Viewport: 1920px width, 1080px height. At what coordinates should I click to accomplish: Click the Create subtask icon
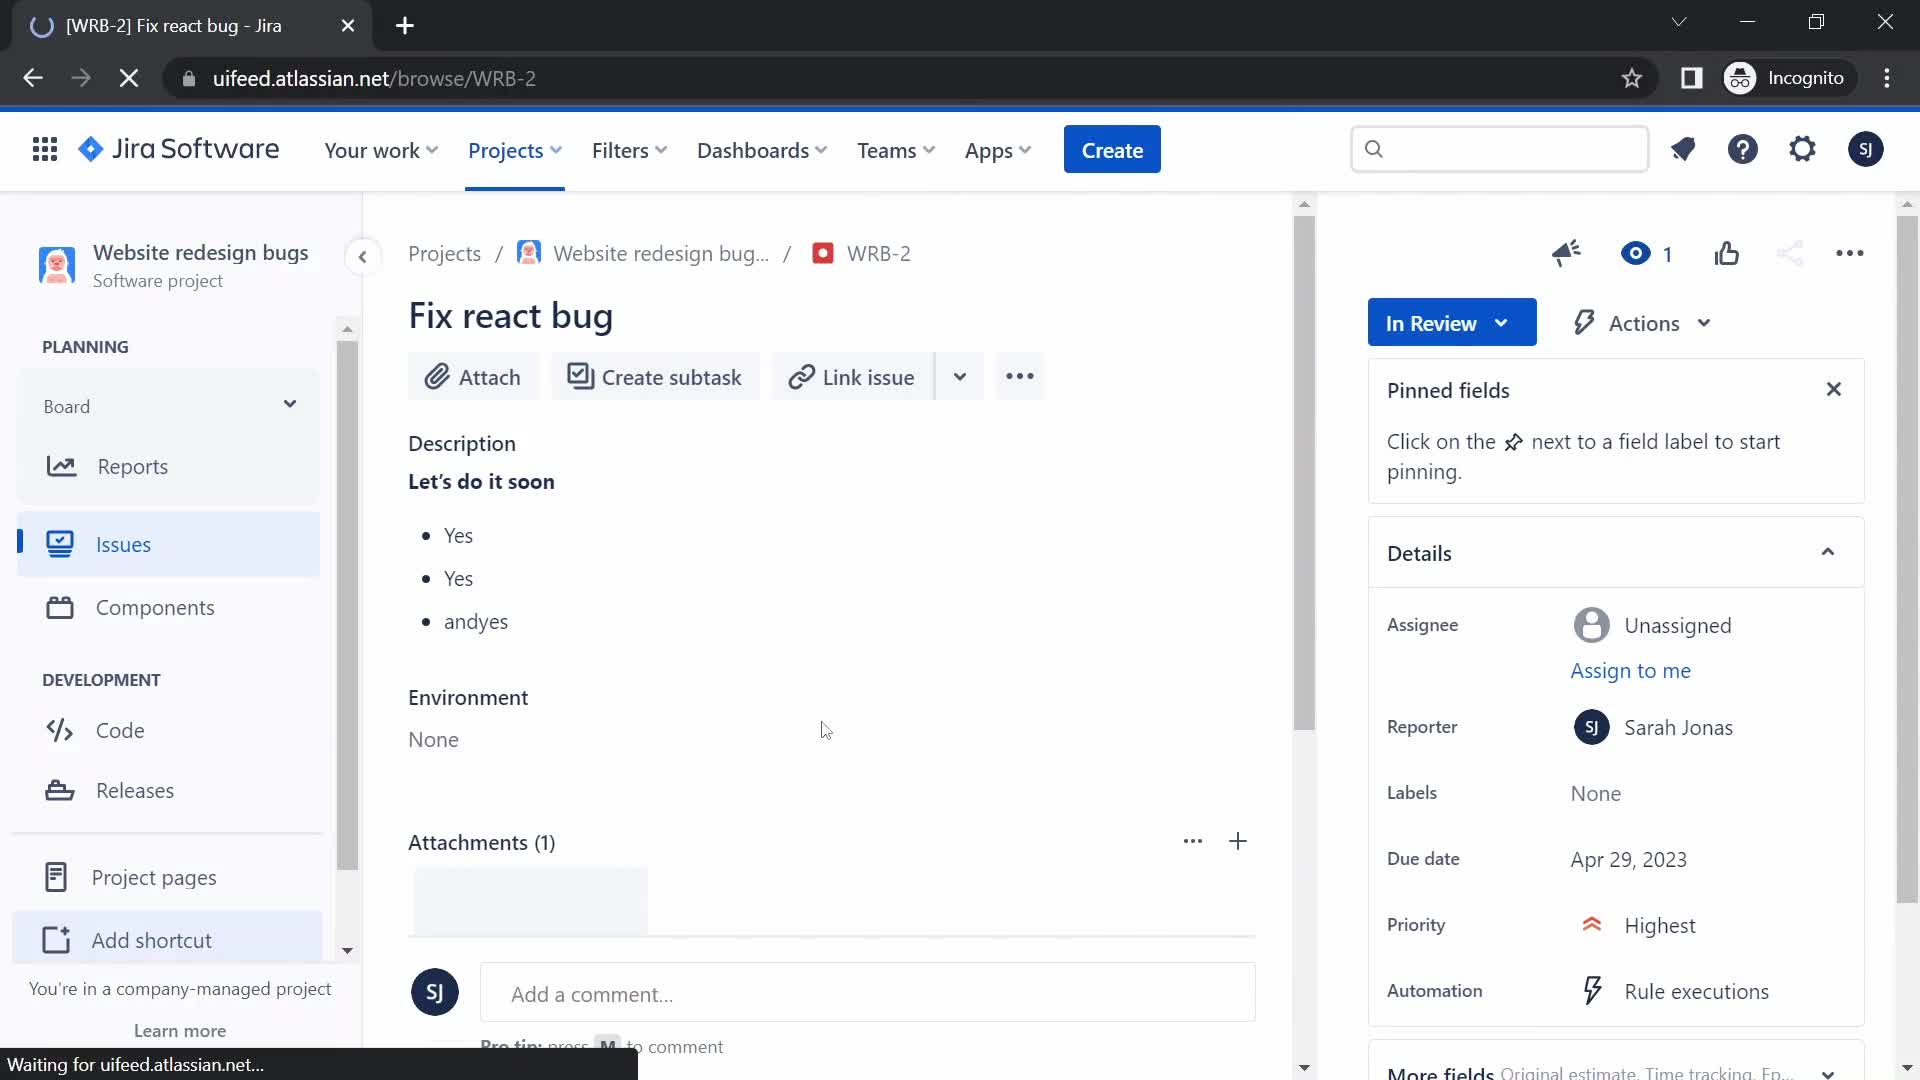[x=580, y=376]
